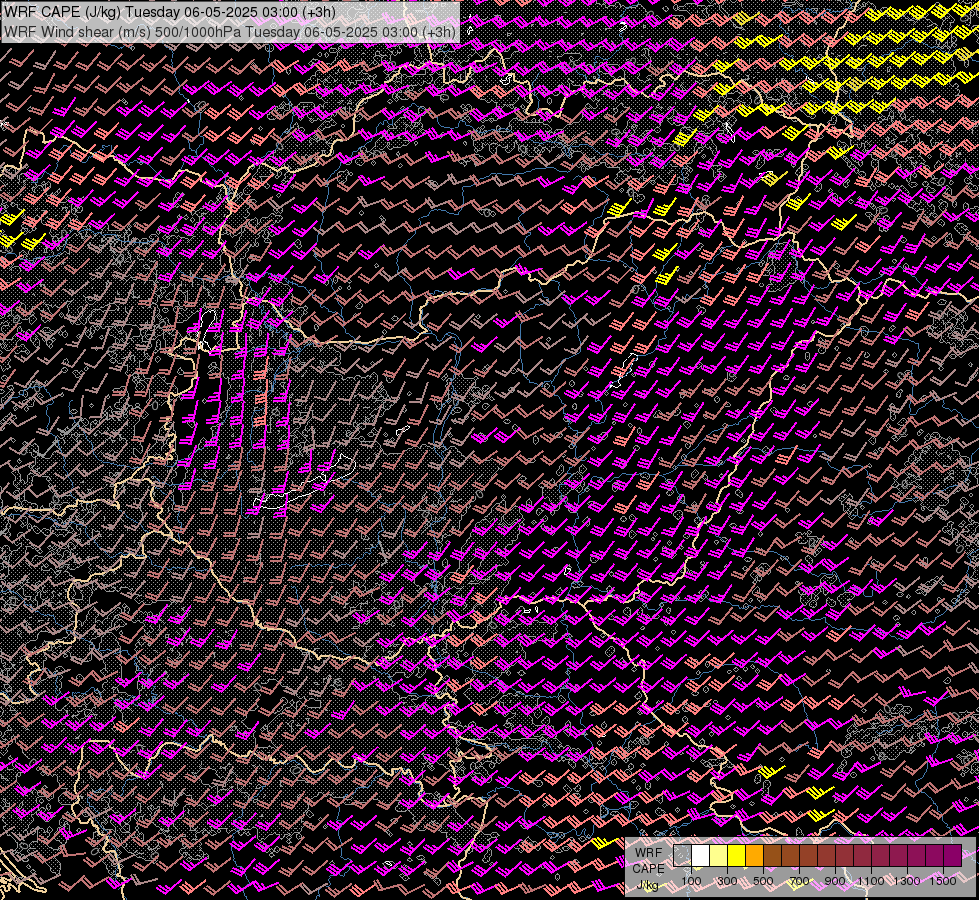This screenshot has height=900, width=979.
Task: Select the orange CAPE legend swatch
Action: point(754,855)
